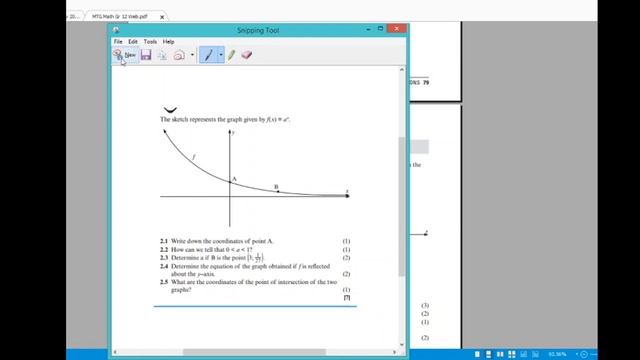Maximize the Snipping Tool window
Screen dimensions: 640x360
(x=380, y=29)
